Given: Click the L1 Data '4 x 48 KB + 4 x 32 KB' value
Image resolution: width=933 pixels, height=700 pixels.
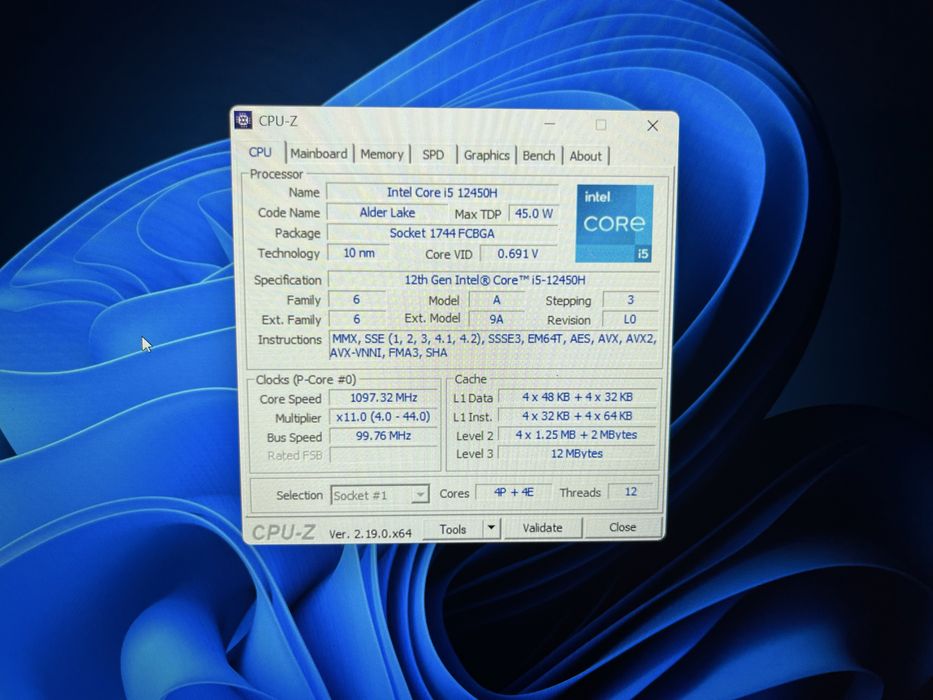Looking at the screenshot, I should click(x=577, y=397).
